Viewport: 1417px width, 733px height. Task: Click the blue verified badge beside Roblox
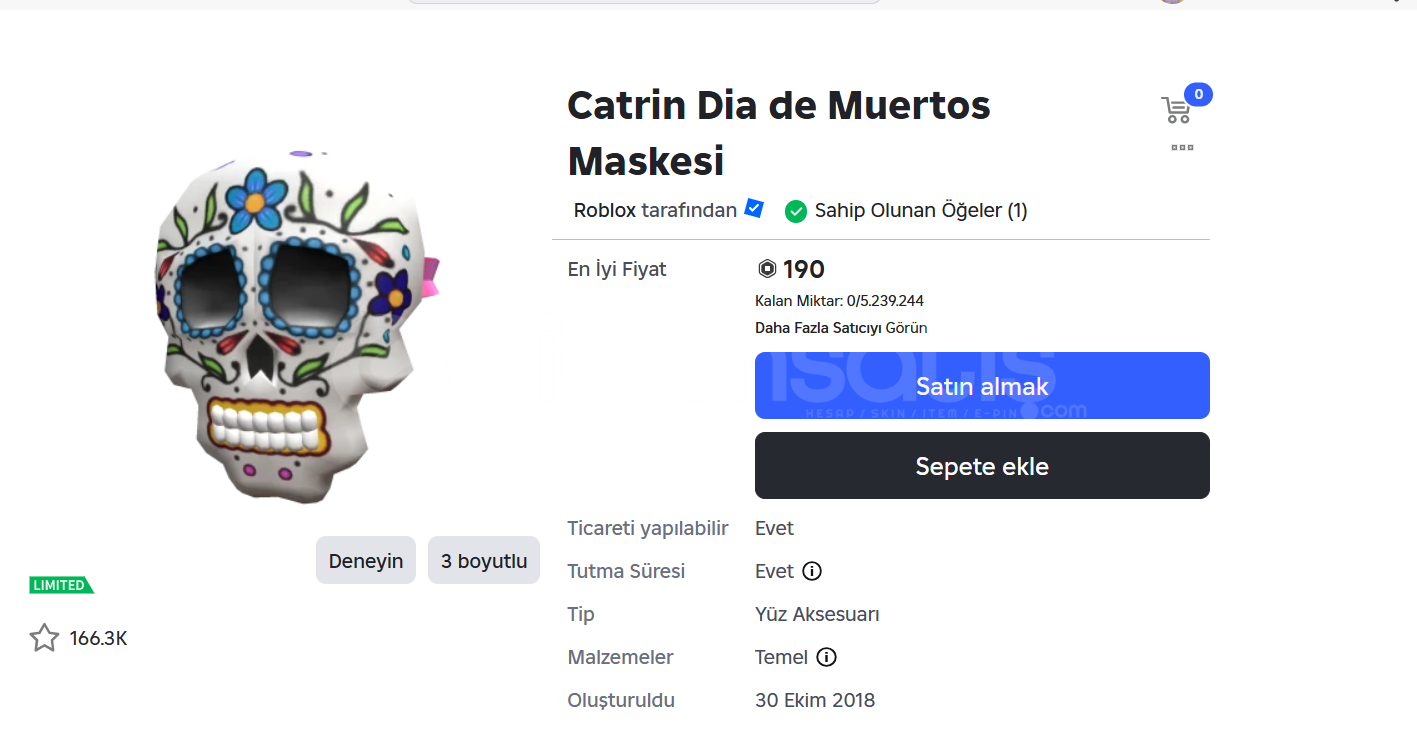coord(754,209)
